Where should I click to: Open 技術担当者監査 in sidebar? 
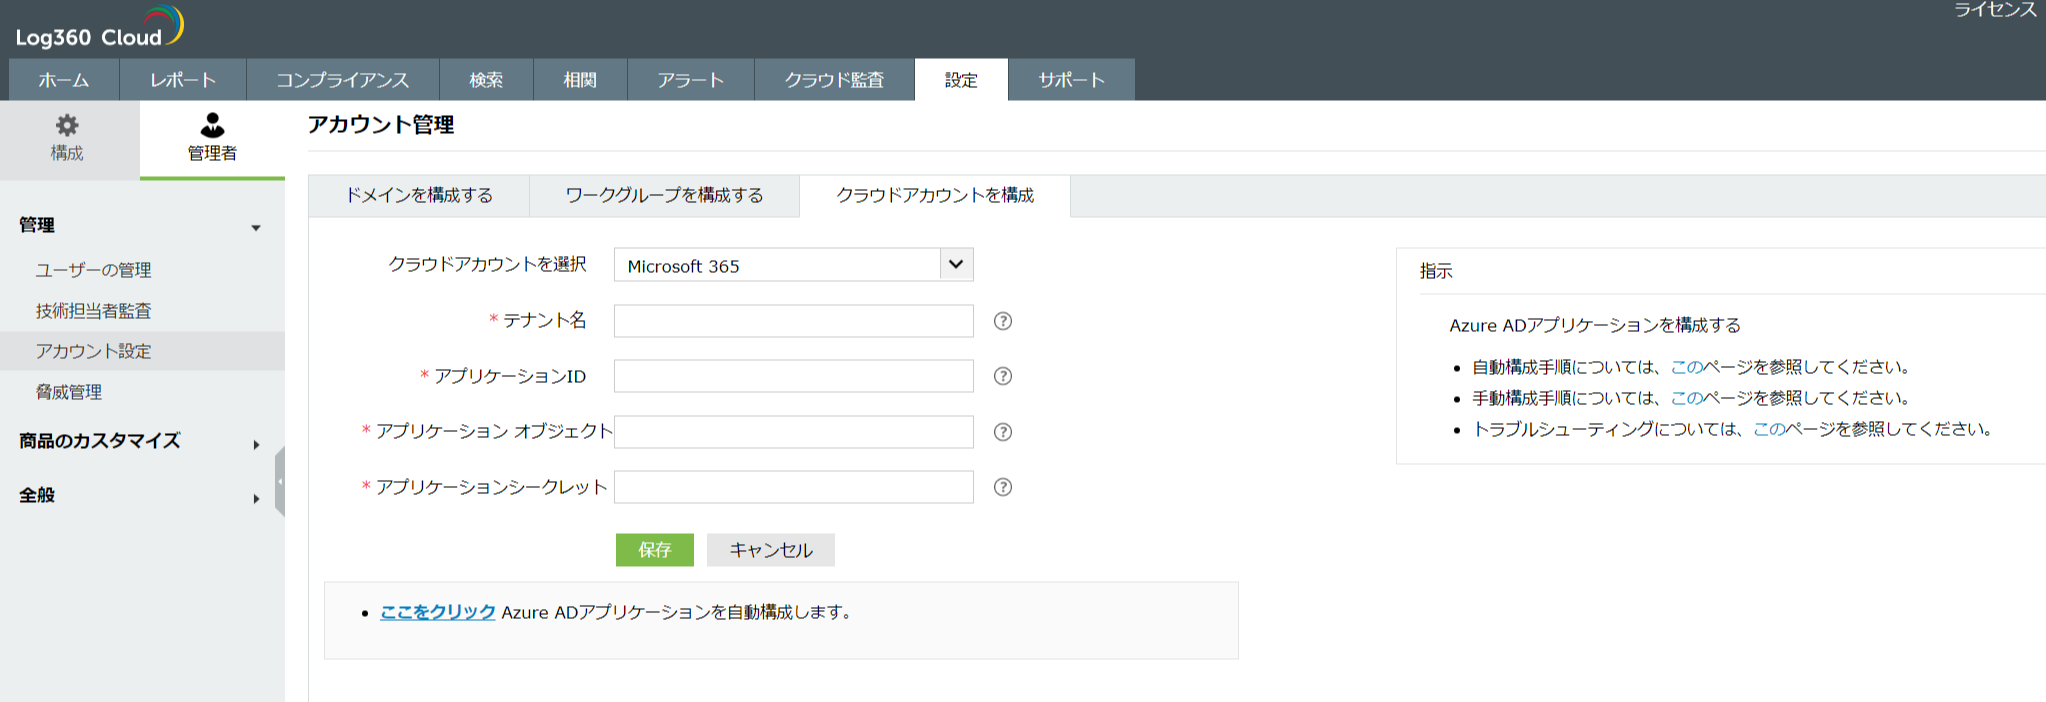click(x=94, y=311)
